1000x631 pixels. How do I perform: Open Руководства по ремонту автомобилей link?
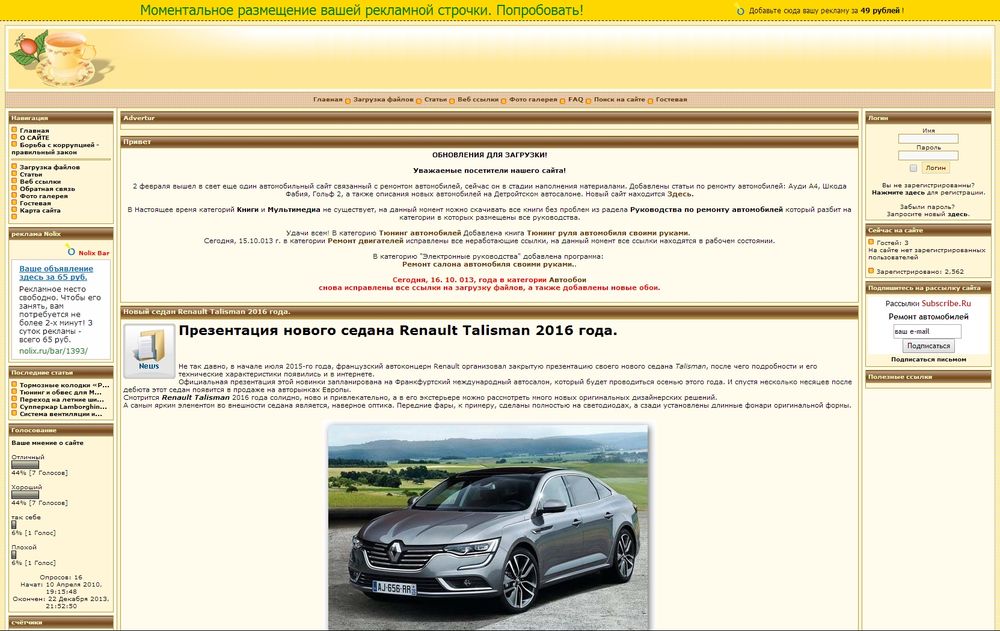[x=706, y=209]
